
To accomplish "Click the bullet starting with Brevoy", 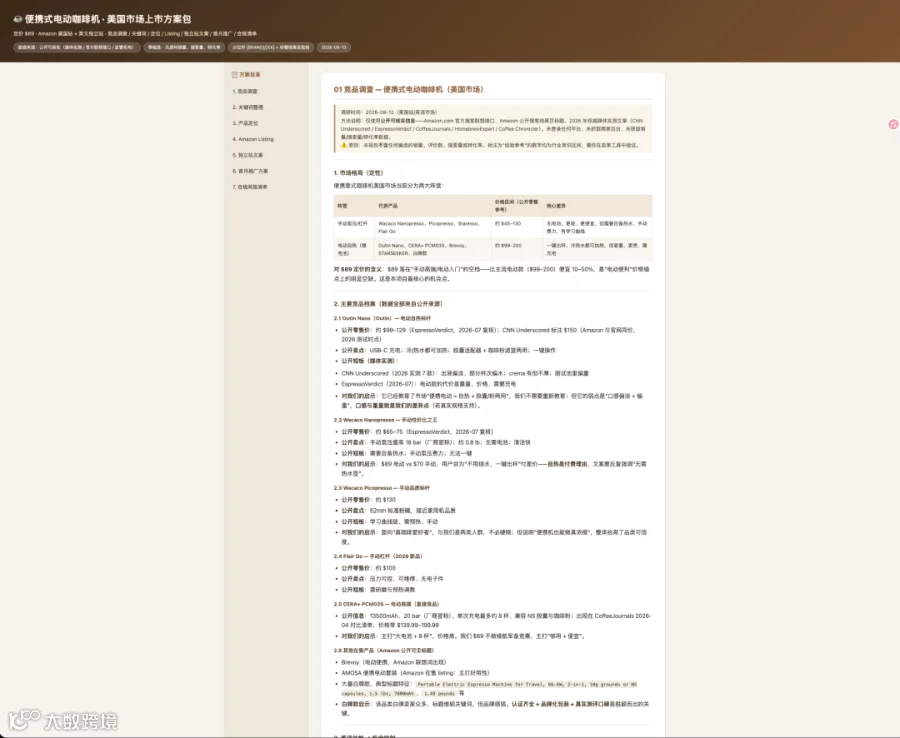I will tap(393, 662).
